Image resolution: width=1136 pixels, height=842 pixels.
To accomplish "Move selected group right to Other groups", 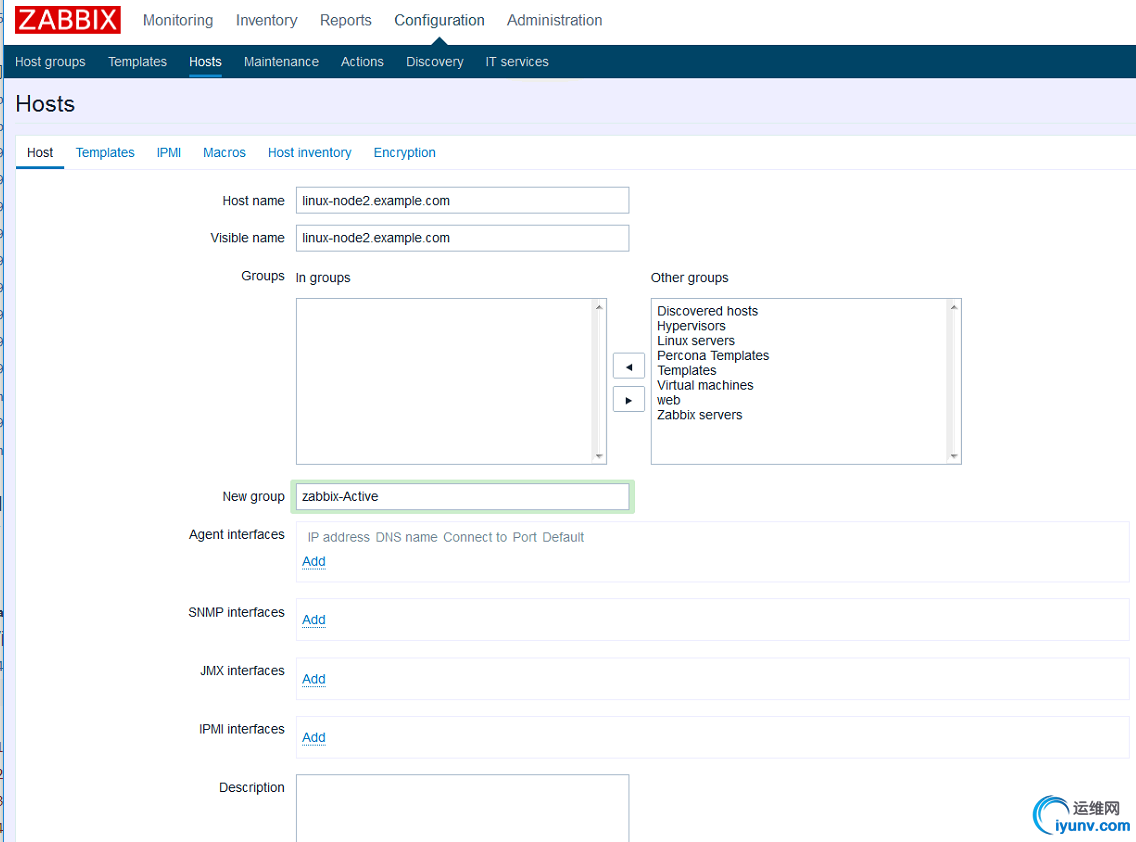I will pyautogui.click(x=628, y=400).
